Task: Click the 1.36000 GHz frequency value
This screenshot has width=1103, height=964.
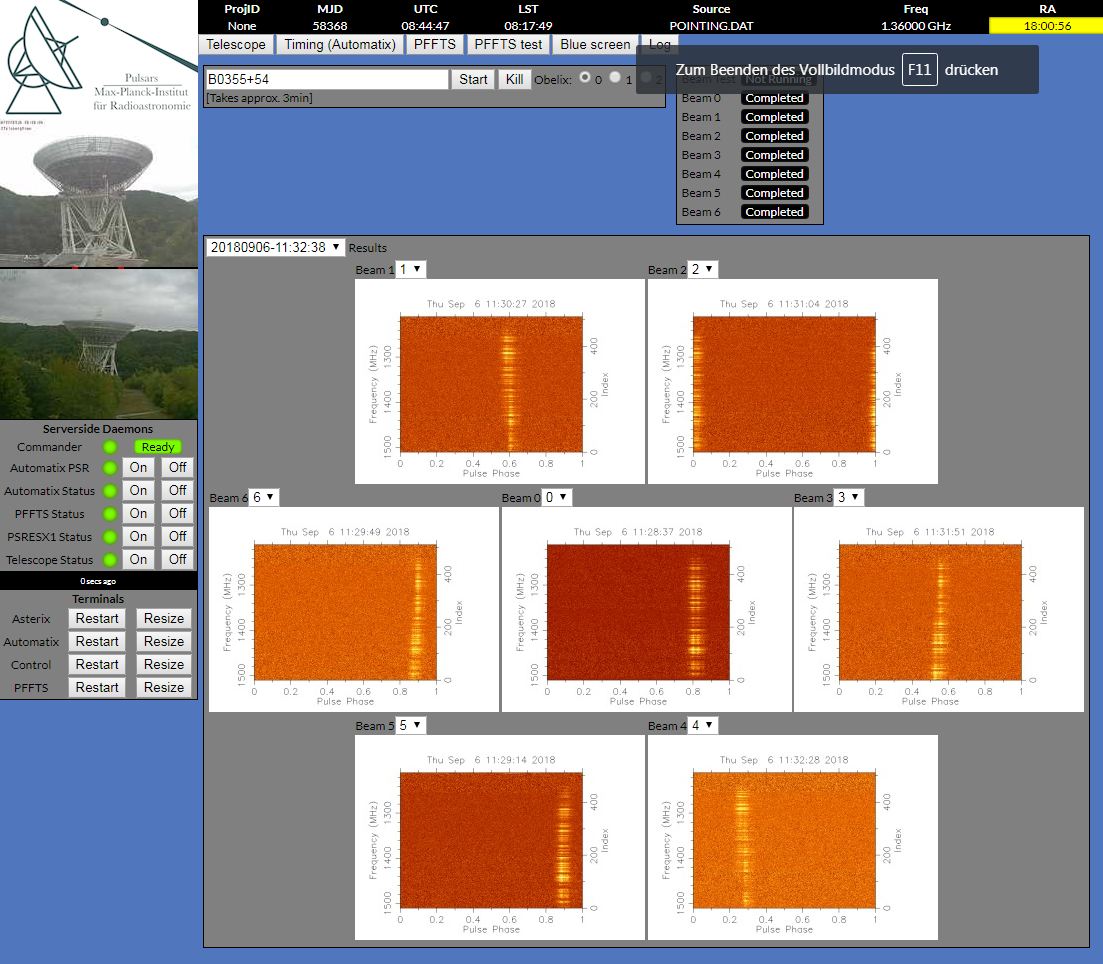Action: point(916,26)
